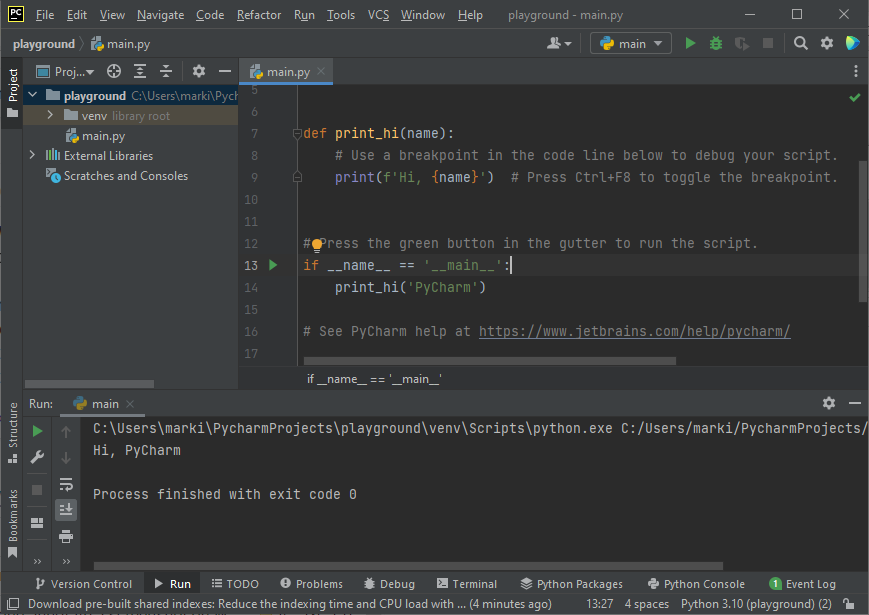Click the green Run button in top toolbar

pyautogui.click(x=690, y=43)
